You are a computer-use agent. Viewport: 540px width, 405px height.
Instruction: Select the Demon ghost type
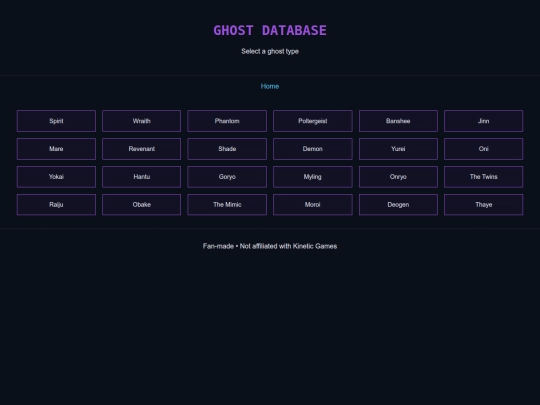pyautogui.click(x=313, y=149)
